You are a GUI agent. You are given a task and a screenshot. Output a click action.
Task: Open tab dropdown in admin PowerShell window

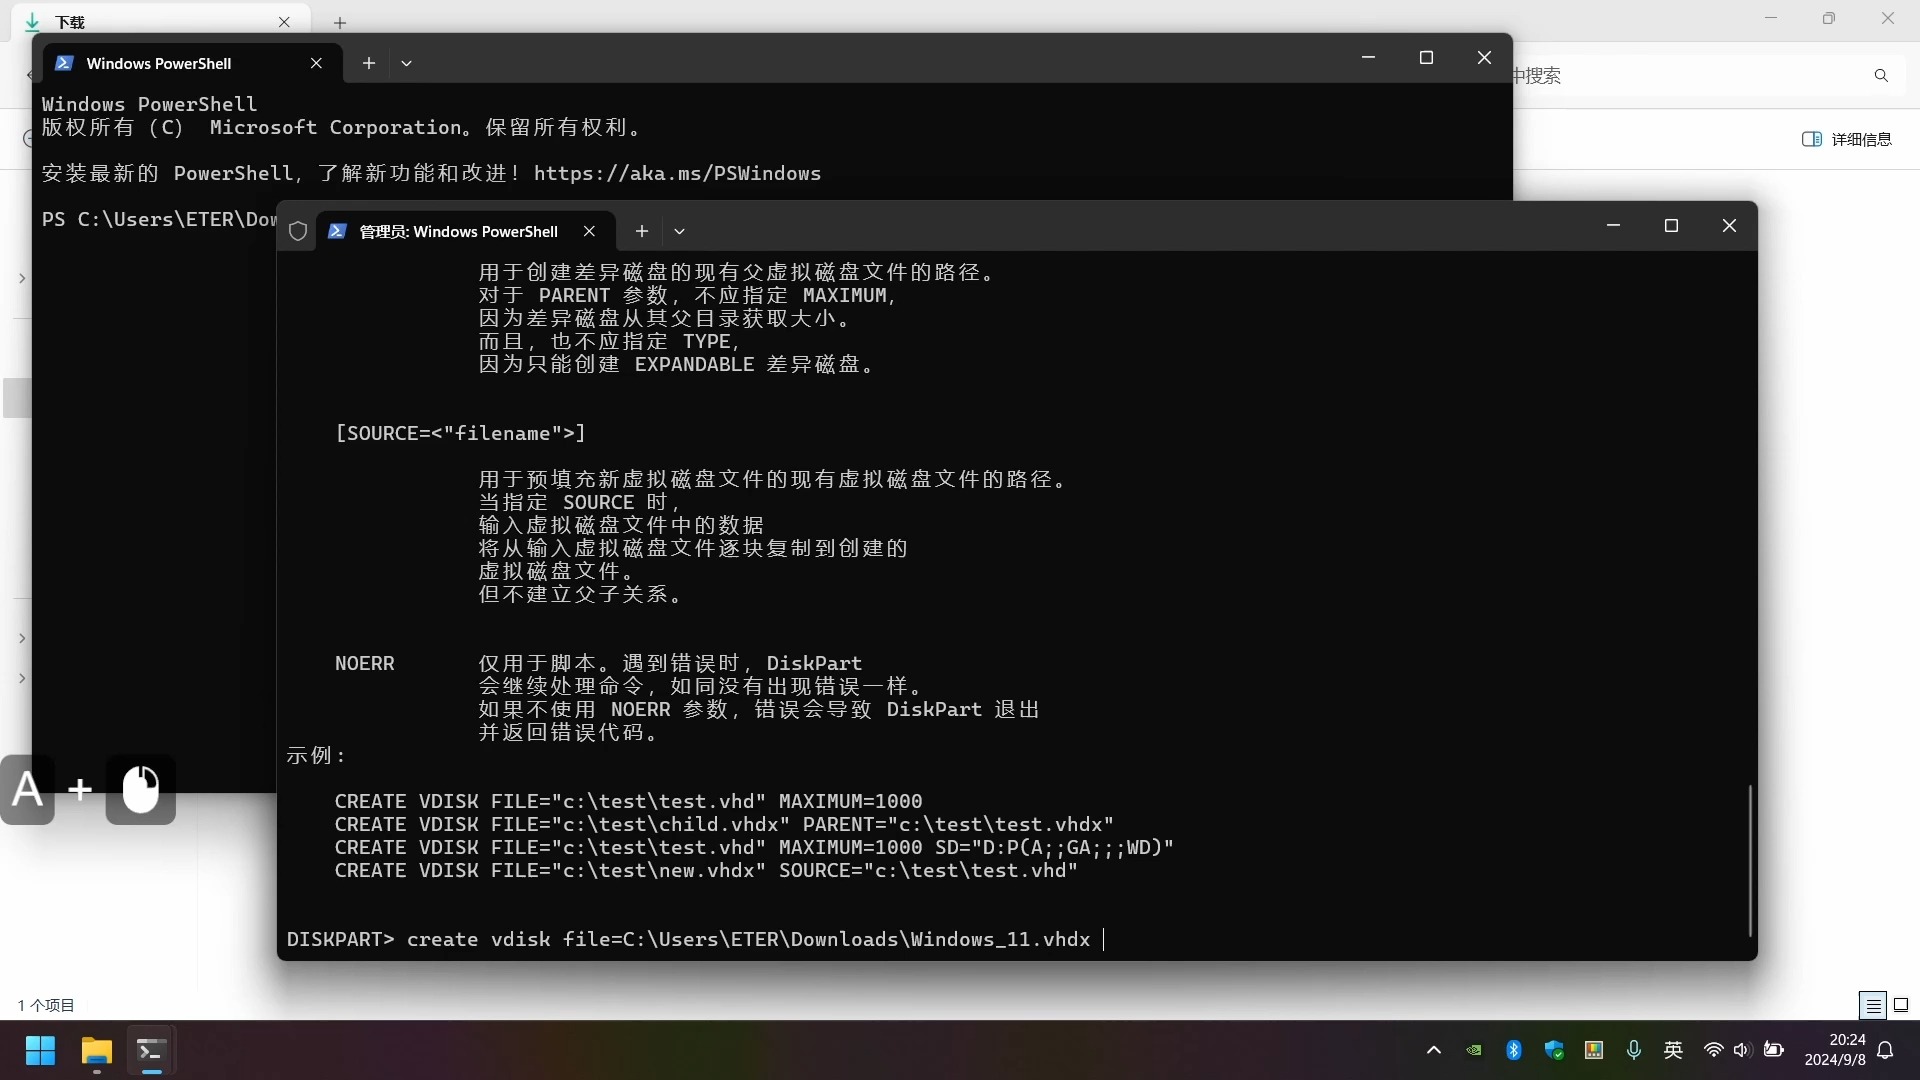tap(679, 231)
